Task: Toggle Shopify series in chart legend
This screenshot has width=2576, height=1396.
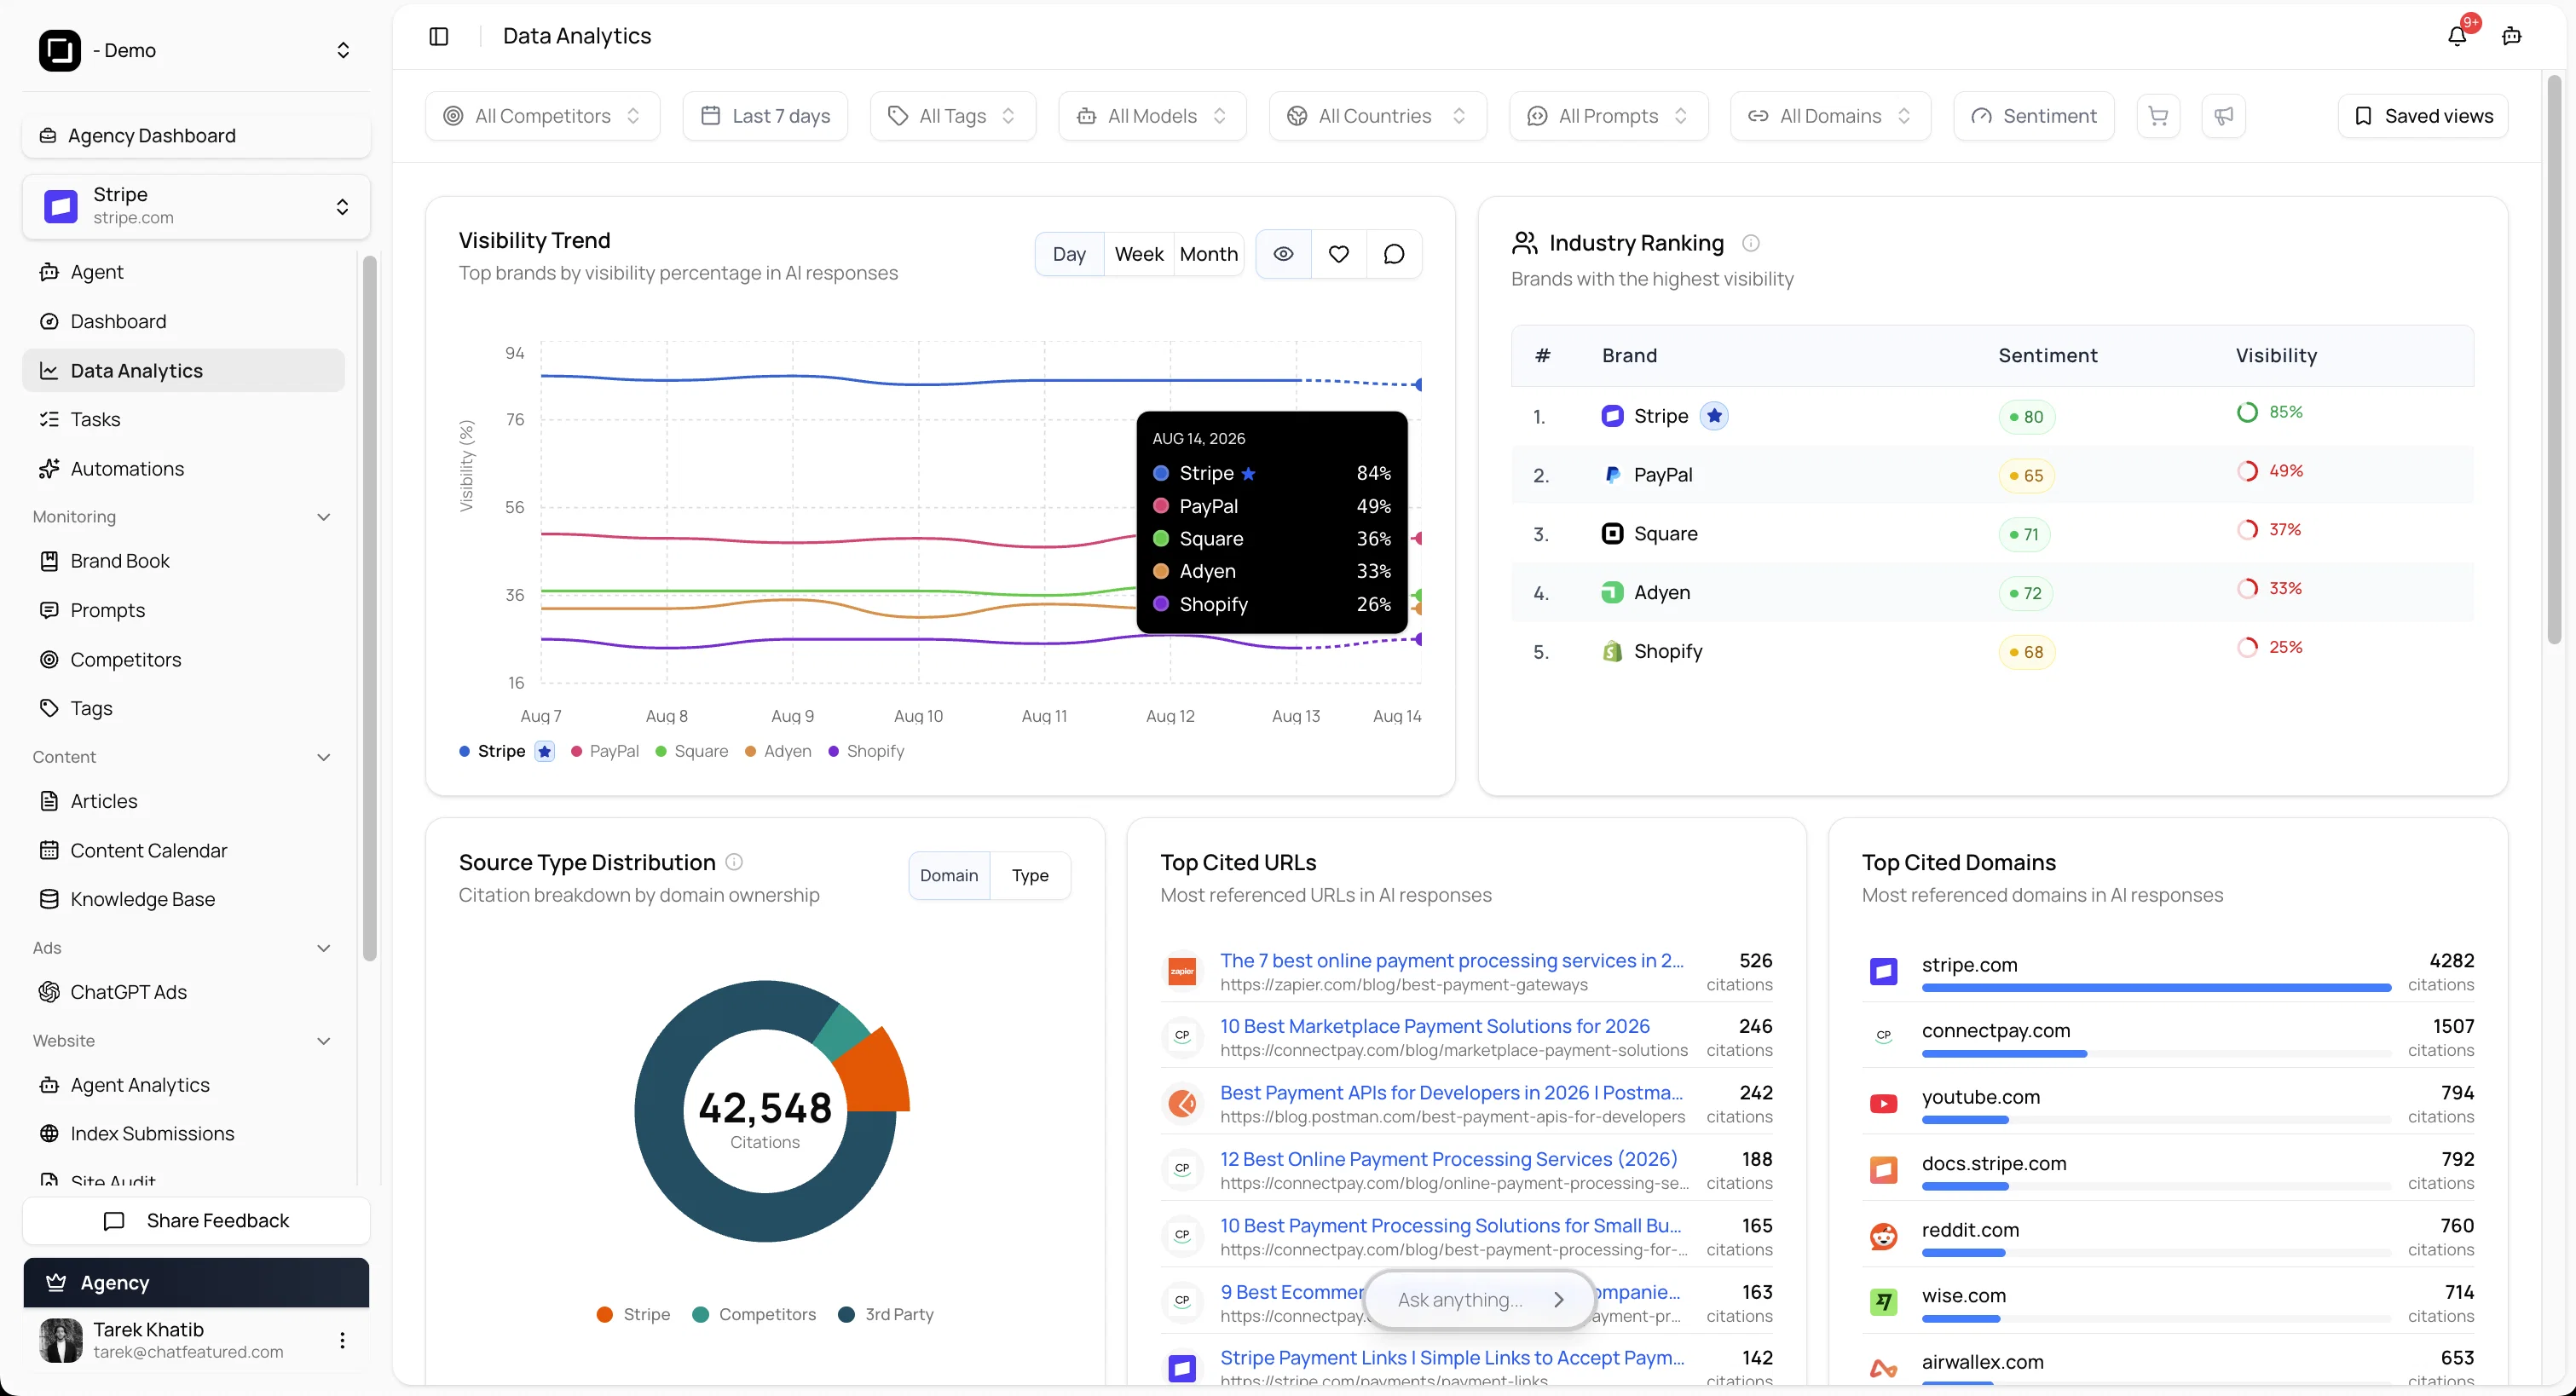Action: pyautogui.click(x=865, y=751)
